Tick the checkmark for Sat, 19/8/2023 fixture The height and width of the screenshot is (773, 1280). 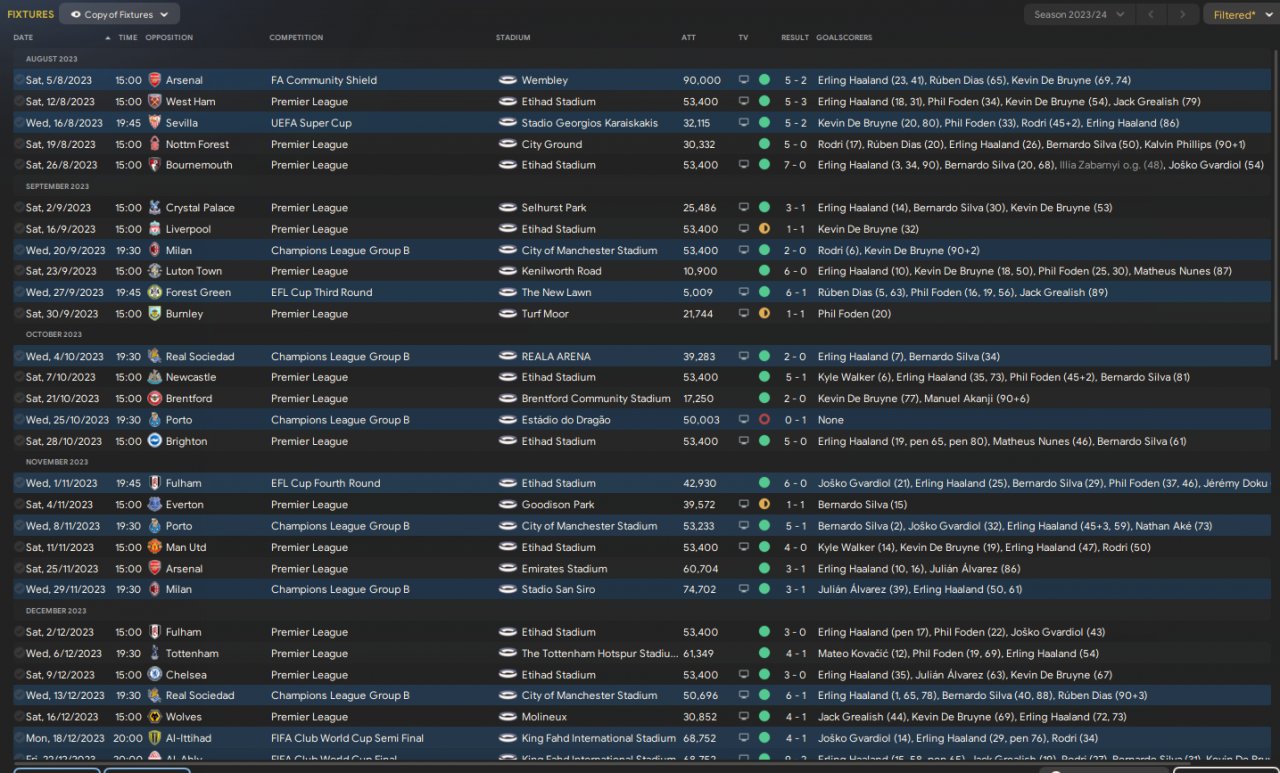click(19, 144)
